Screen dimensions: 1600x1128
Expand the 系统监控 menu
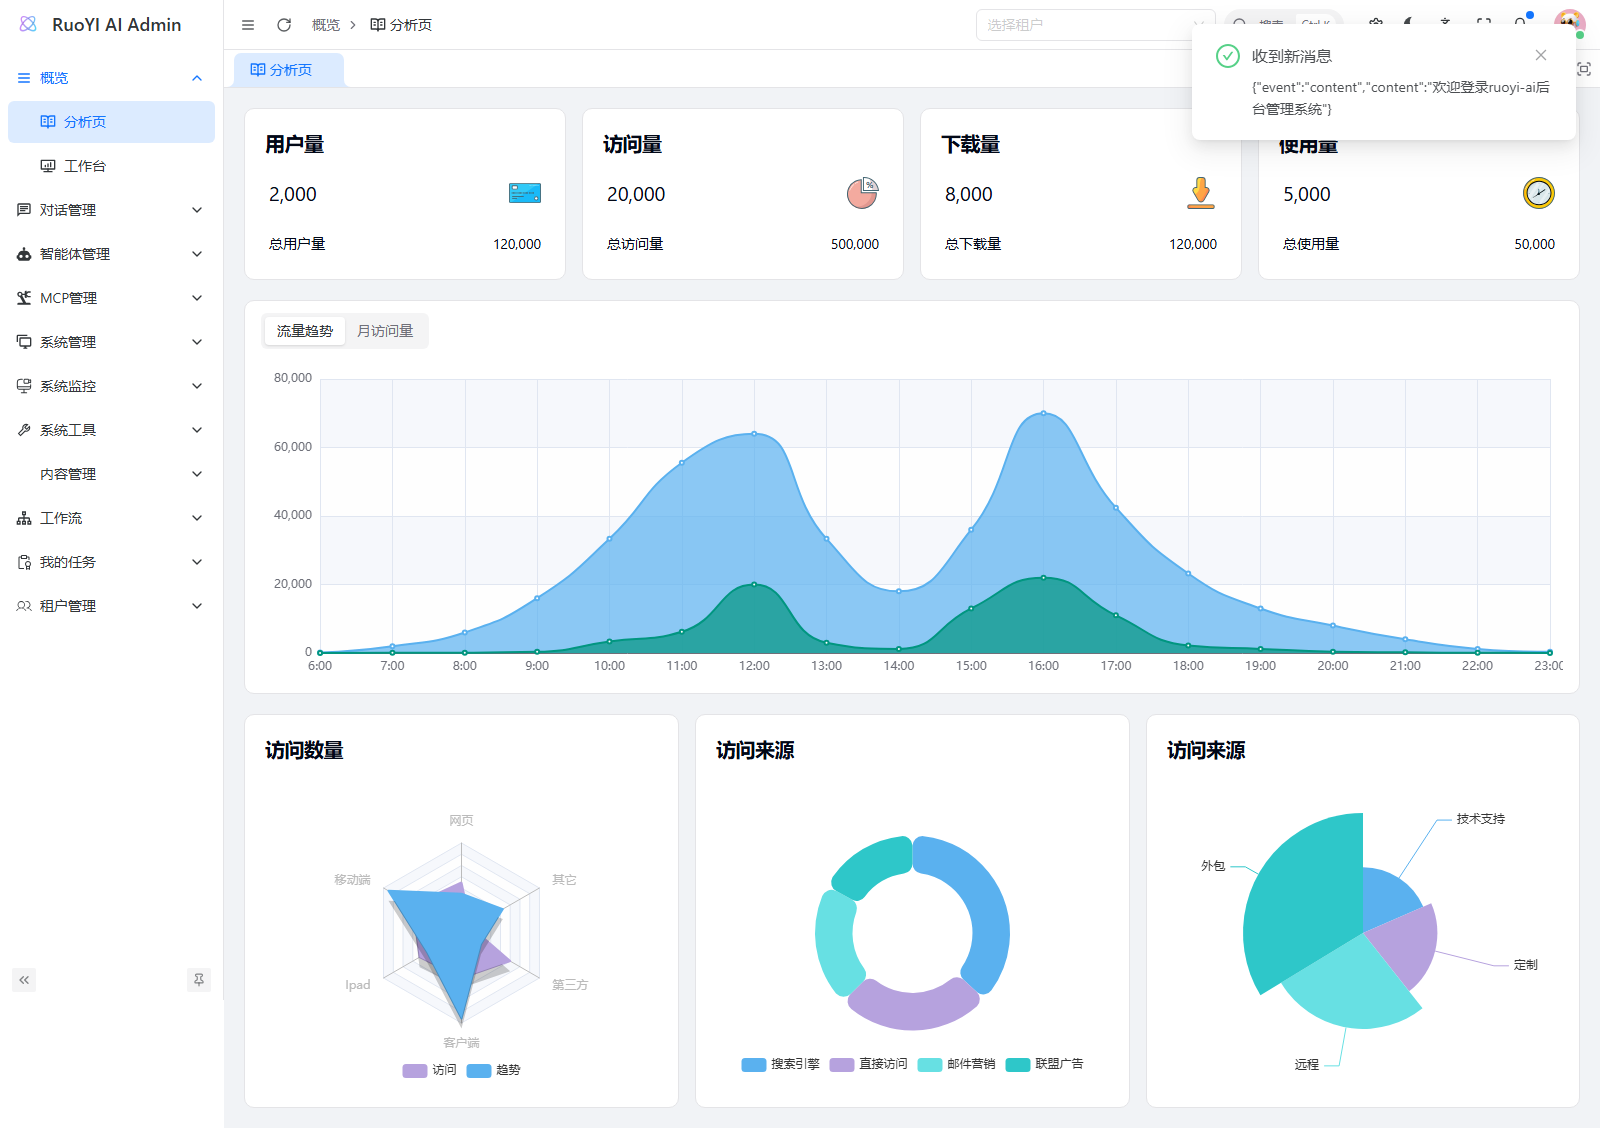point(111,386)
